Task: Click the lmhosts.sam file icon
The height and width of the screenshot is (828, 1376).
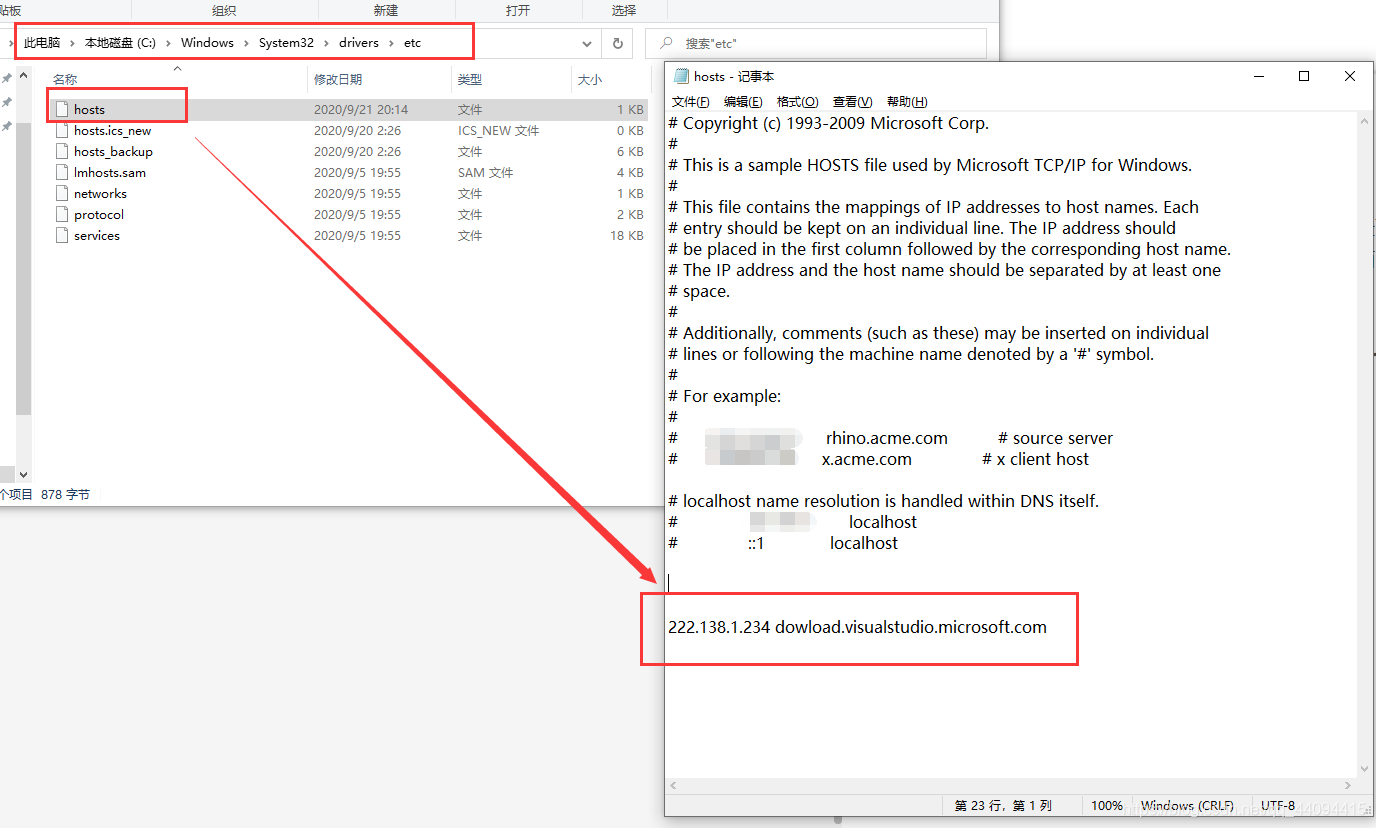Action: 62,172
